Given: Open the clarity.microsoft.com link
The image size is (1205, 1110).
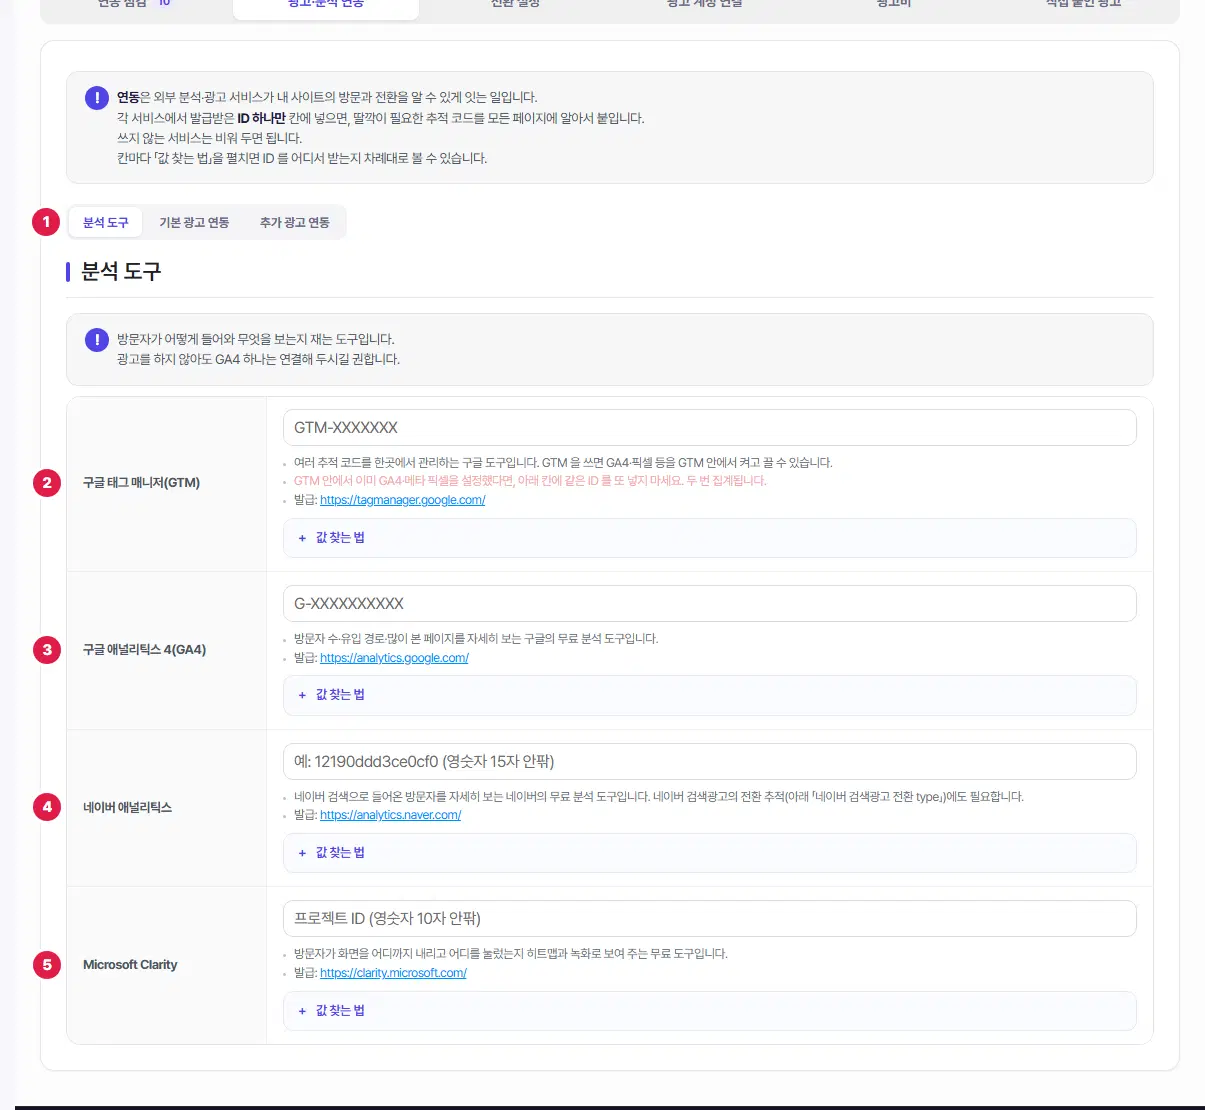Looking at the screenshot, I should pos(393,973).
